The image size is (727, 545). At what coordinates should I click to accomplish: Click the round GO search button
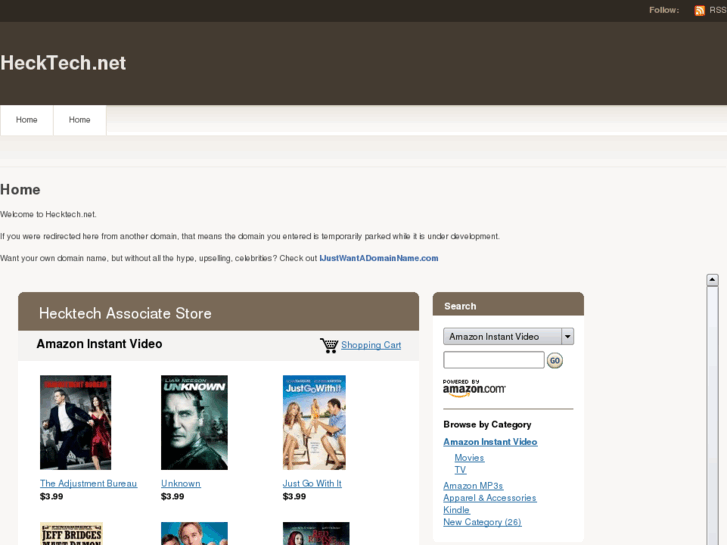(x=555, y=360)
